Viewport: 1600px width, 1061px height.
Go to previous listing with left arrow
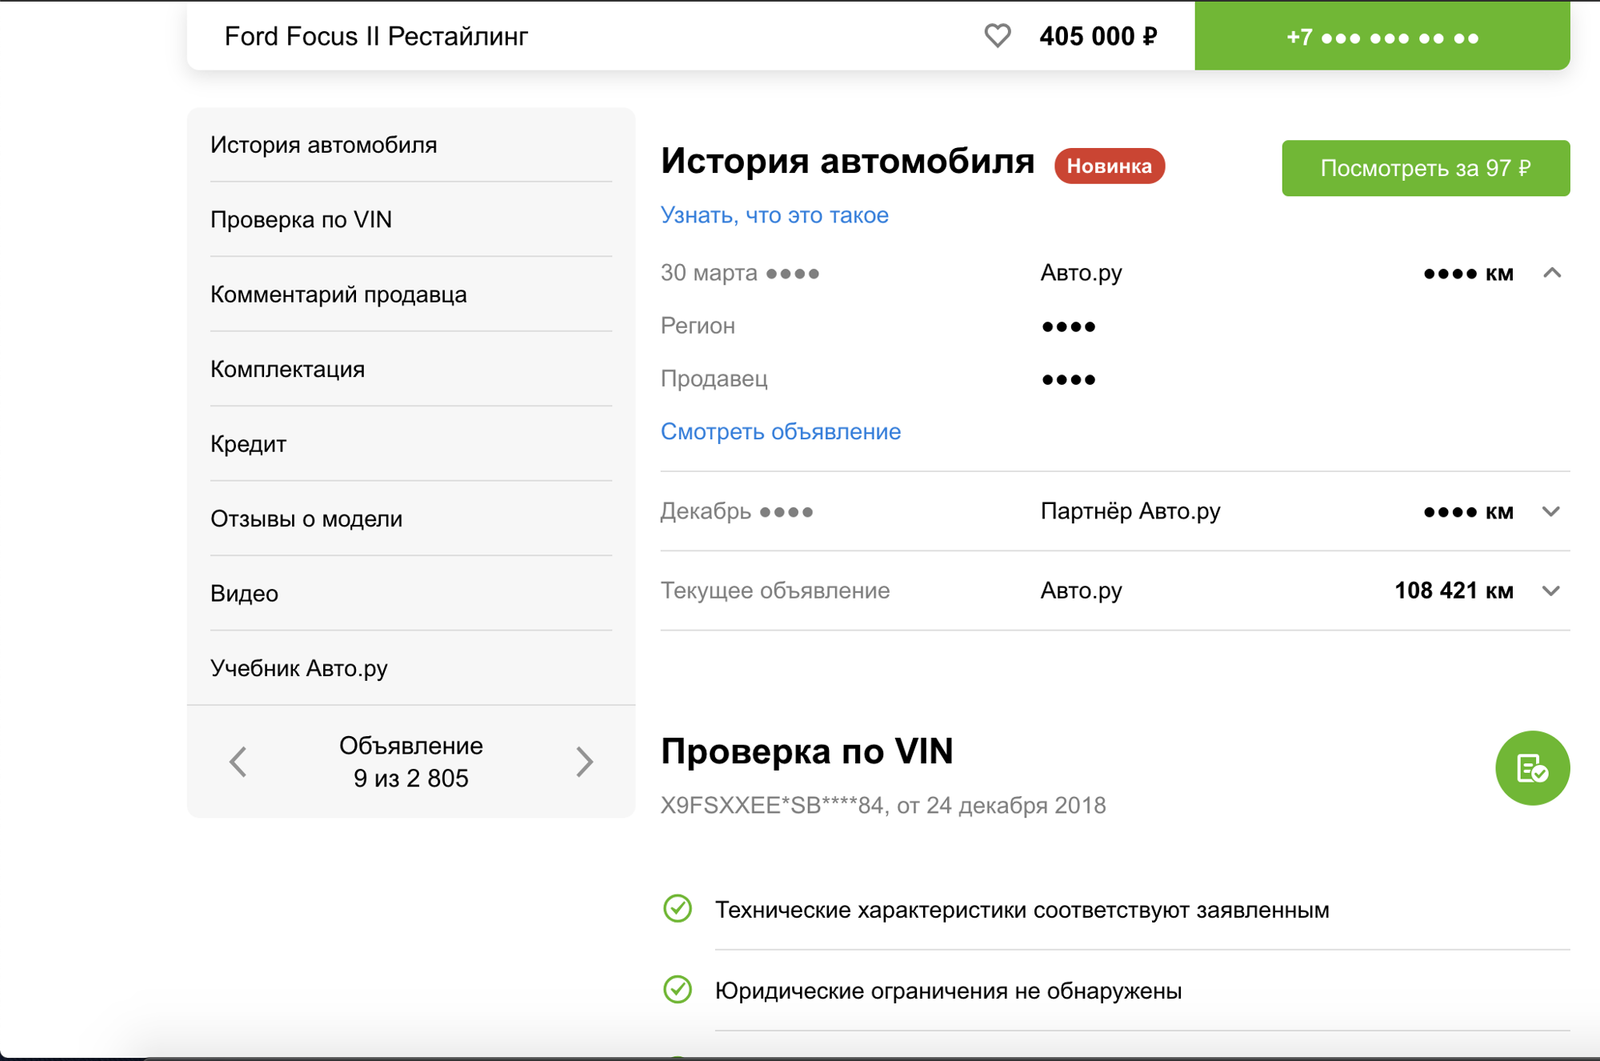(238, 762)
